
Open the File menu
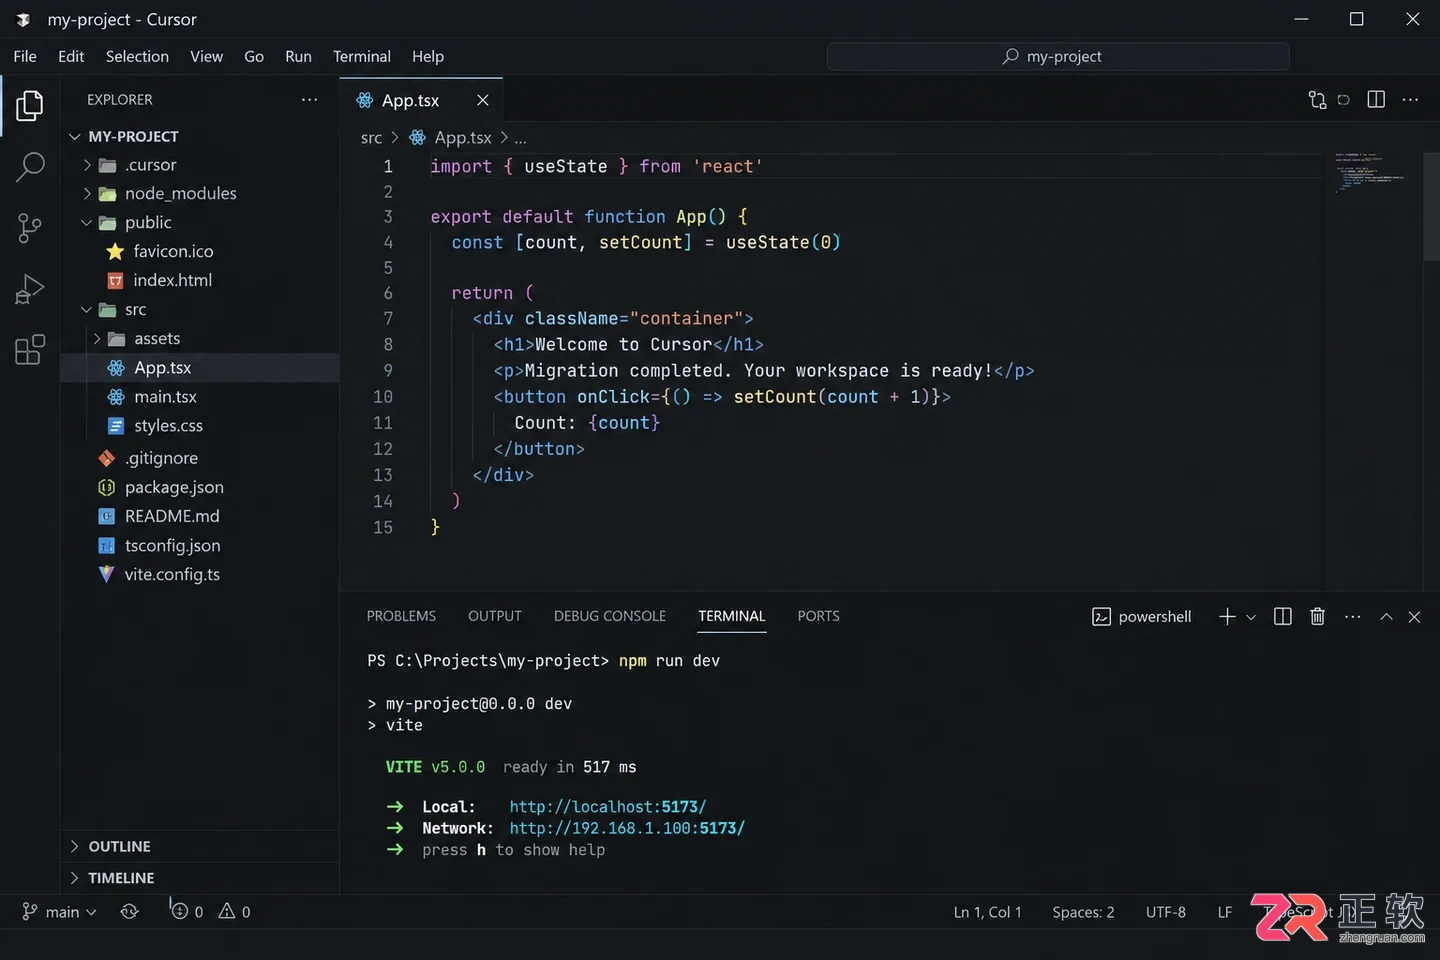click(x=25, y=57)
